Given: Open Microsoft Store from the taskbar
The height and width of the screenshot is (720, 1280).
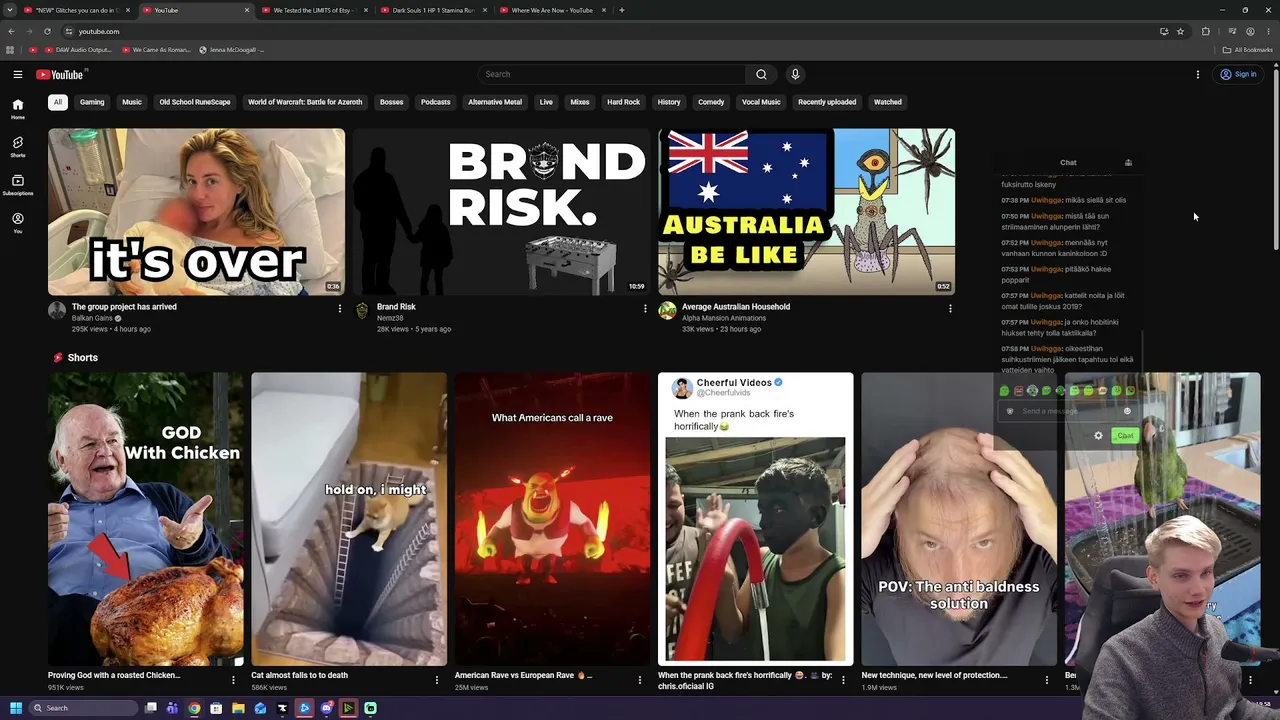Looking at the screenshot, I should click(x=216, y=708).
